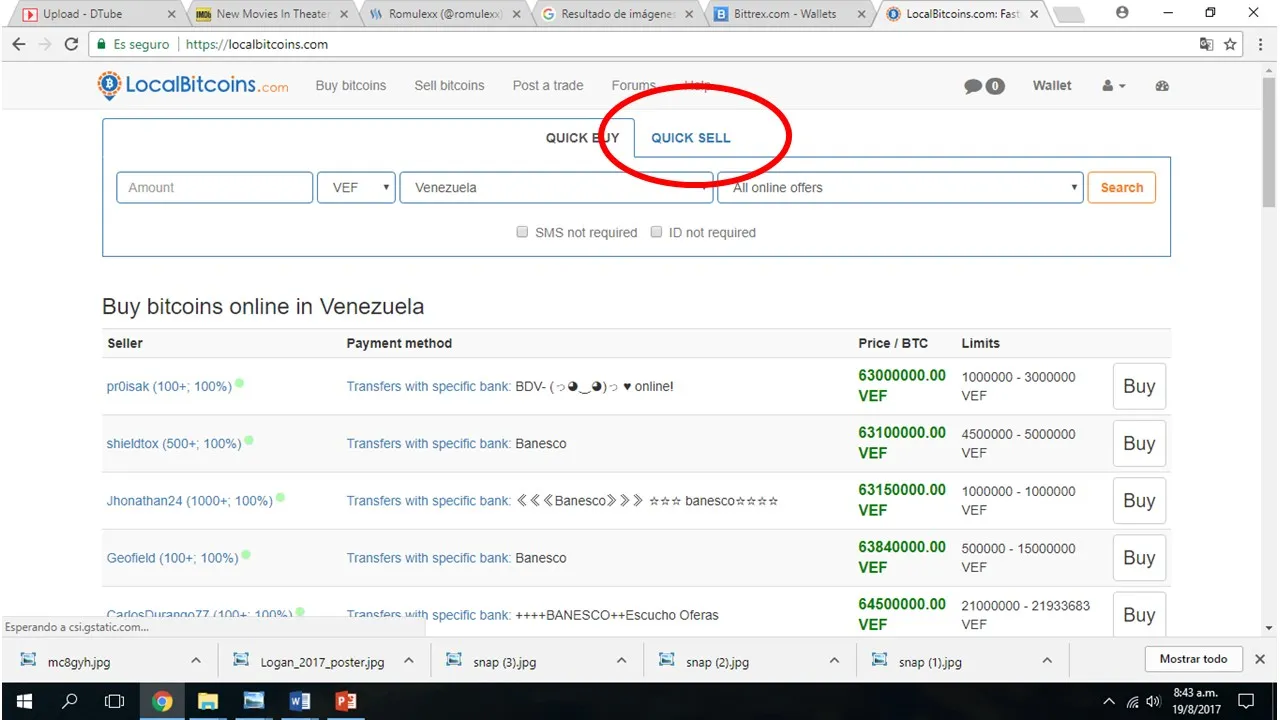Click the Amount input field
This screenshot has width=1280, height=720.
(x=215, y=187)
